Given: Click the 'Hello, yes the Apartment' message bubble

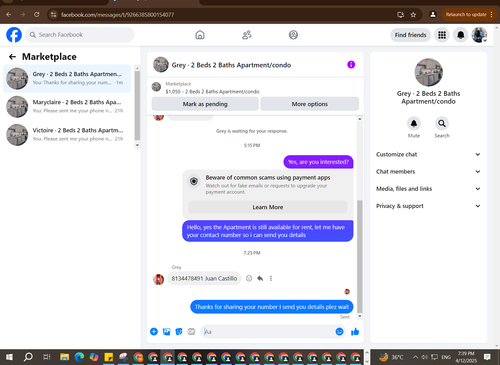Looking at the screenshot, I should [x=268, y=231].
